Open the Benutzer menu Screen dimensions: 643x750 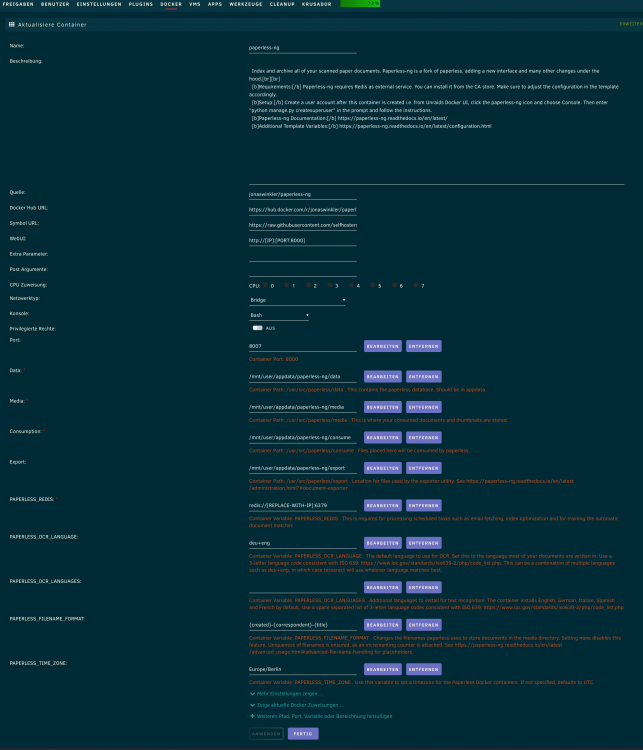[55, 4]
